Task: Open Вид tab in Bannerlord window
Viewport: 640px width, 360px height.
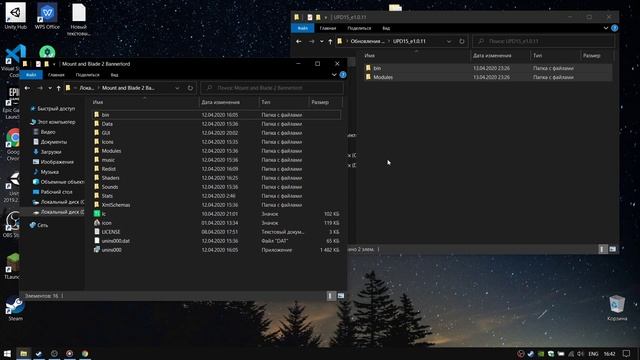Action: [x=114, y=75]
